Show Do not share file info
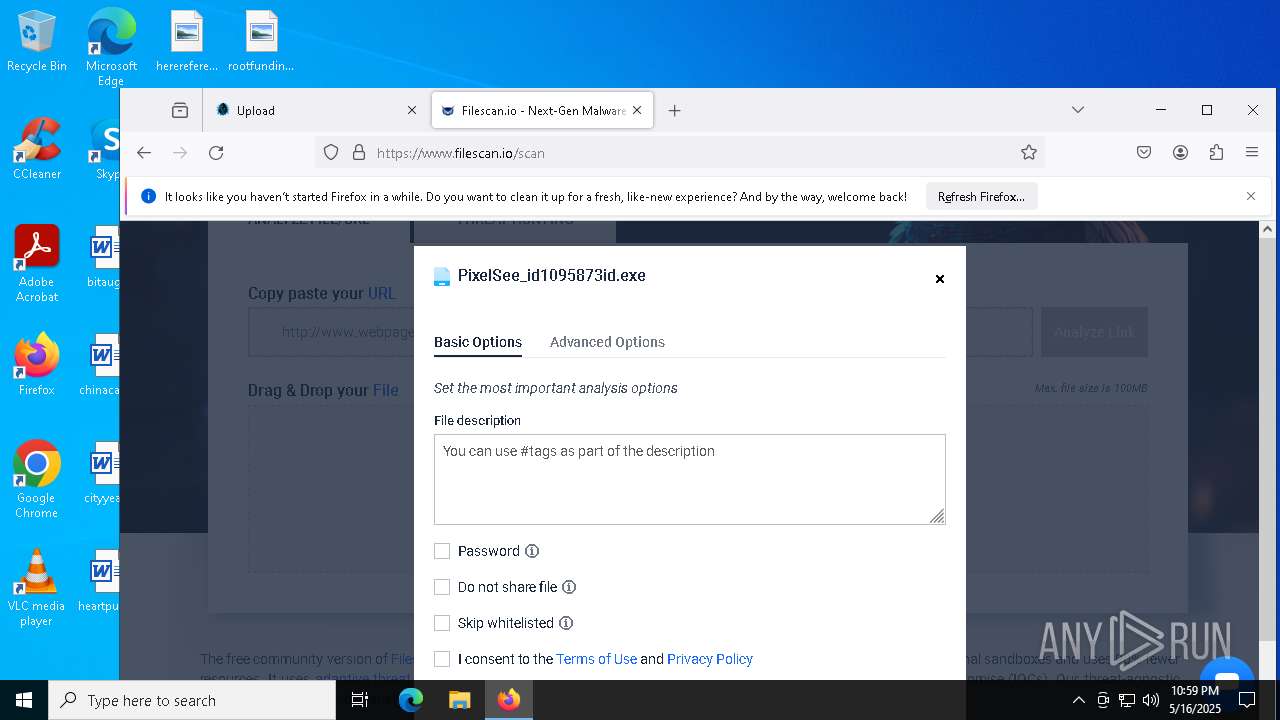 coord(569,587)
